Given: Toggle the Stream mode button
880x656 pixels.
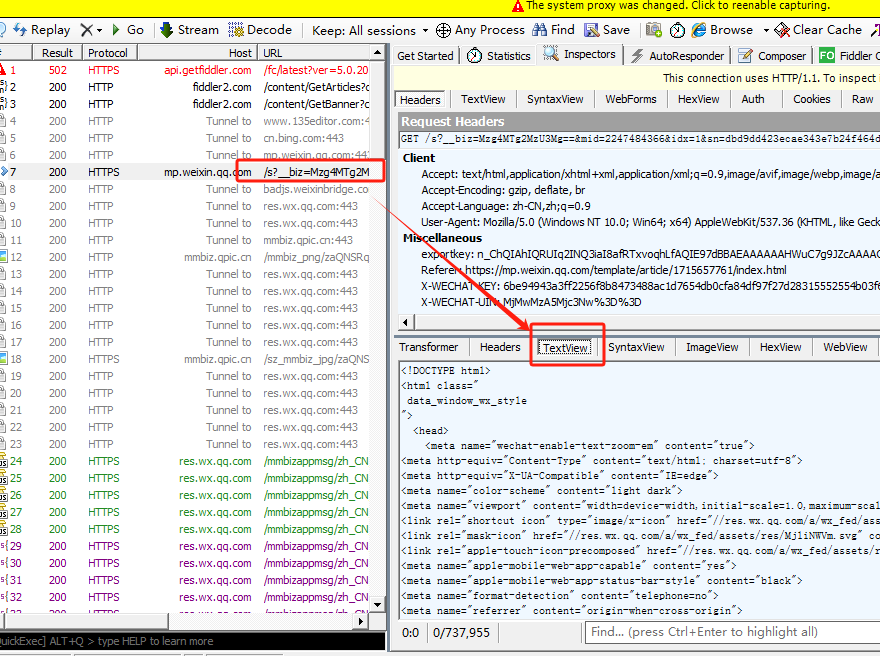Looking at the screenshot, I should [x=190, y=30].
